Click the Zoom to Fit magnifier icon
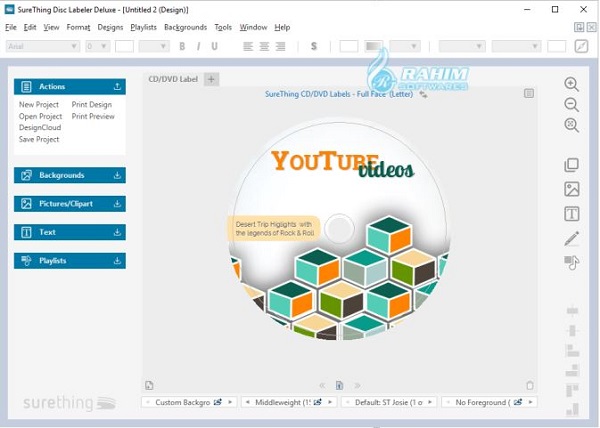The width and height of the screenshot is (600, 428). [571, 125]
